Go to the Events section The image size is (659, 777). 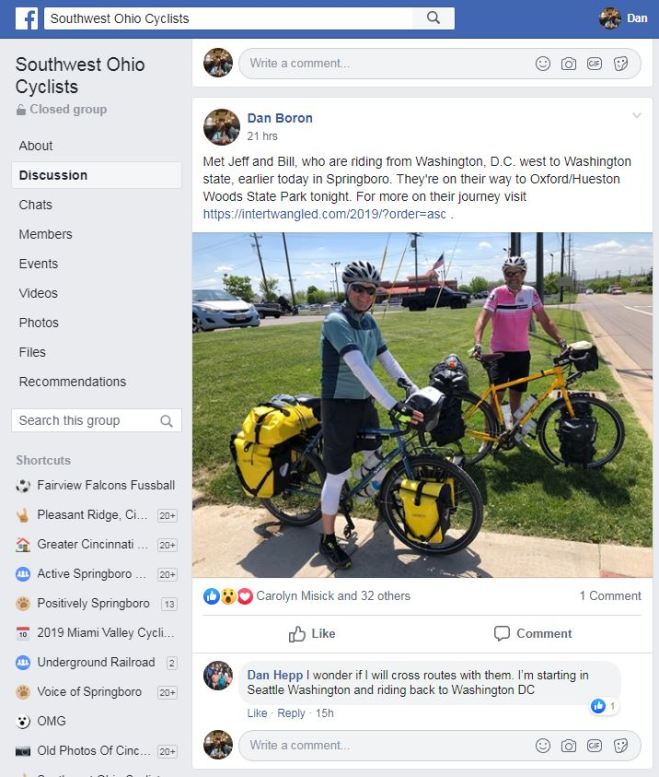[x=38, y=264]
